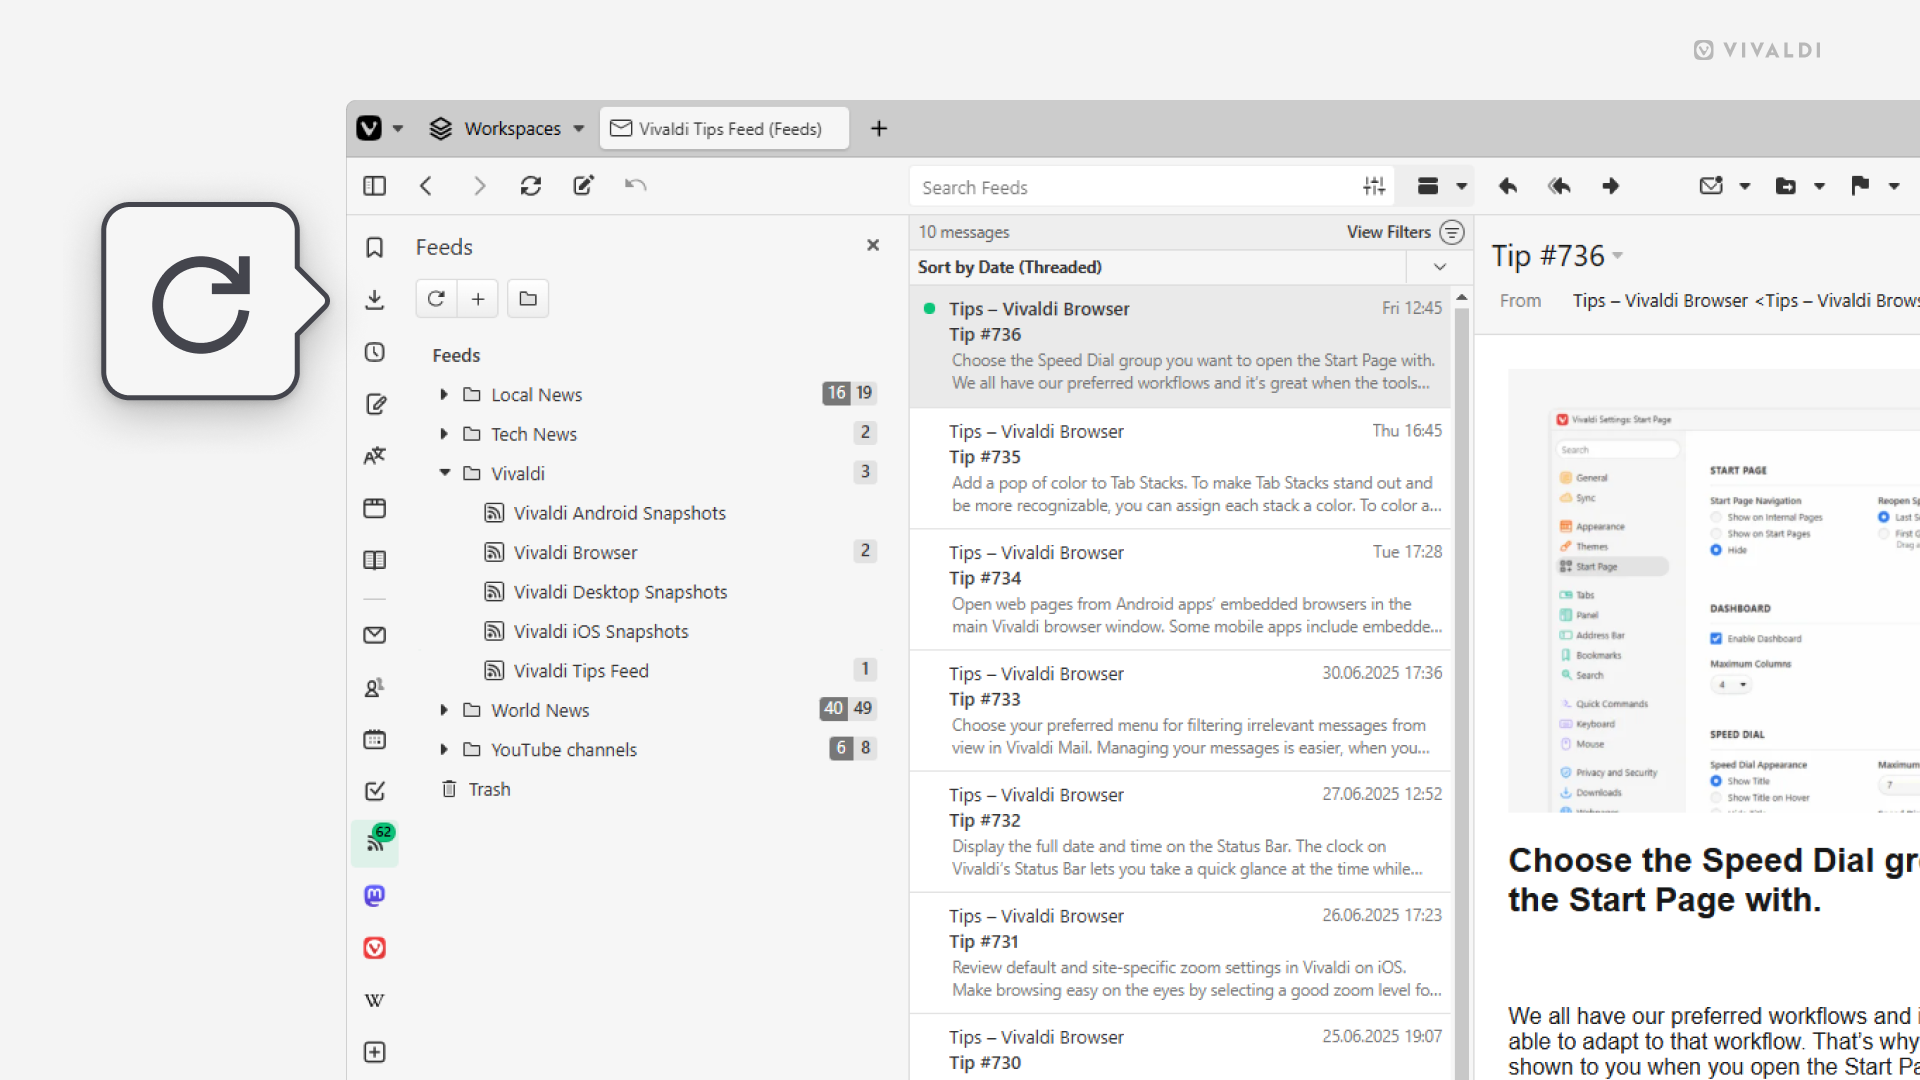Open the Vivaldi red web panel

click(375, 948)
